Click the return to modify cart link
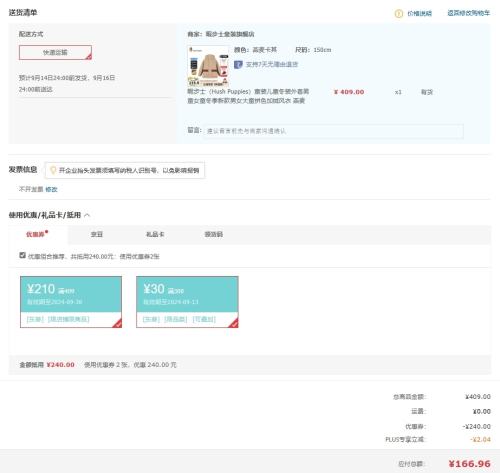This screenshot has height=473, width=500. pos(469,13)
